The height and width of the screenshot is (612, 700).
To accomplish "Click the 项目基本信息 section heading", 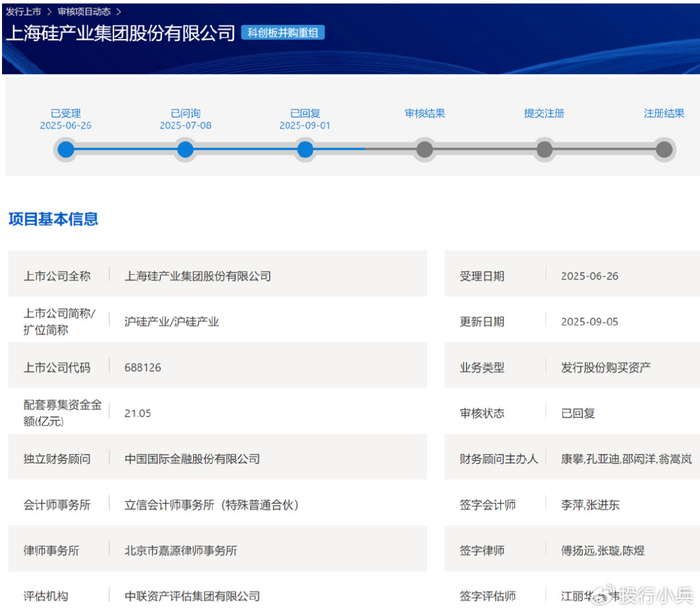I will [53, 219].
